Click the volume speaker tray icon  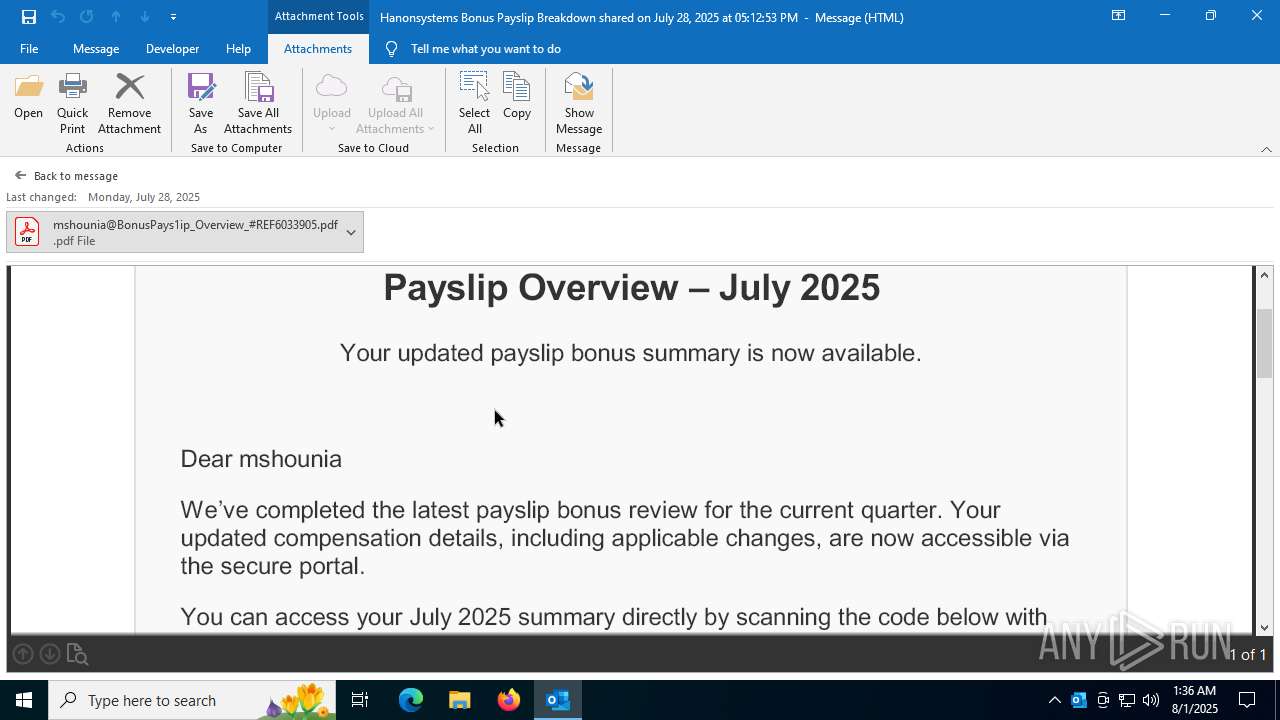[x=1151, y=700]
